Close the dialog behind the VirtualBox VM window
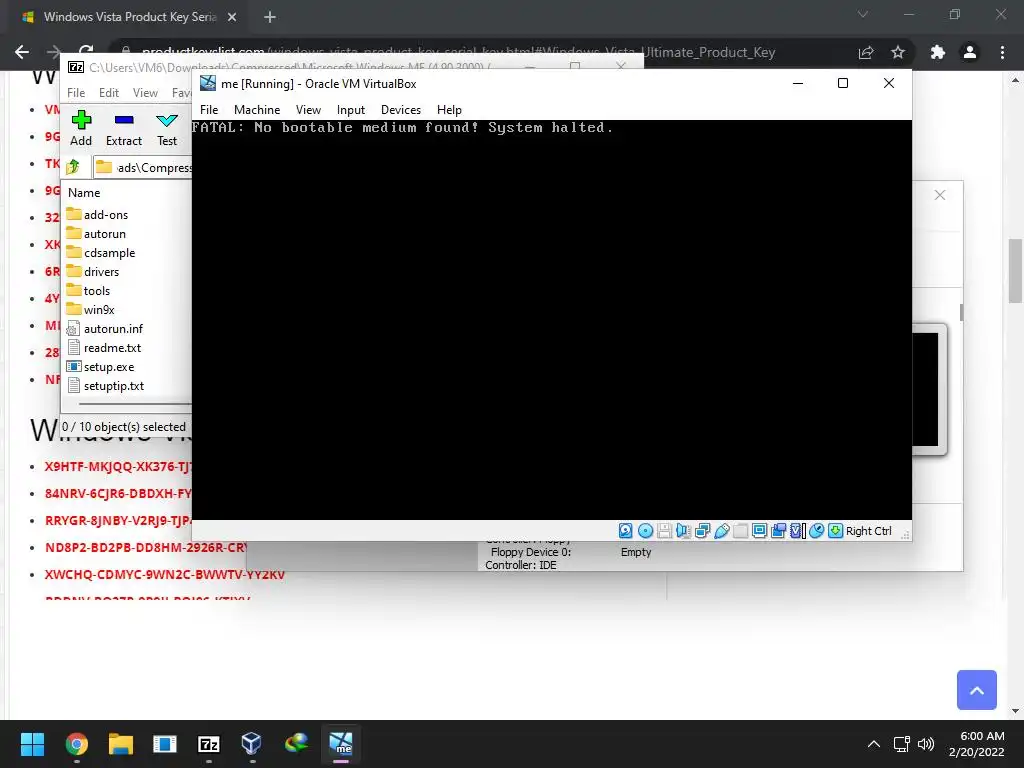This screenshot has width=1024, height=768. [x=940, y=195]
